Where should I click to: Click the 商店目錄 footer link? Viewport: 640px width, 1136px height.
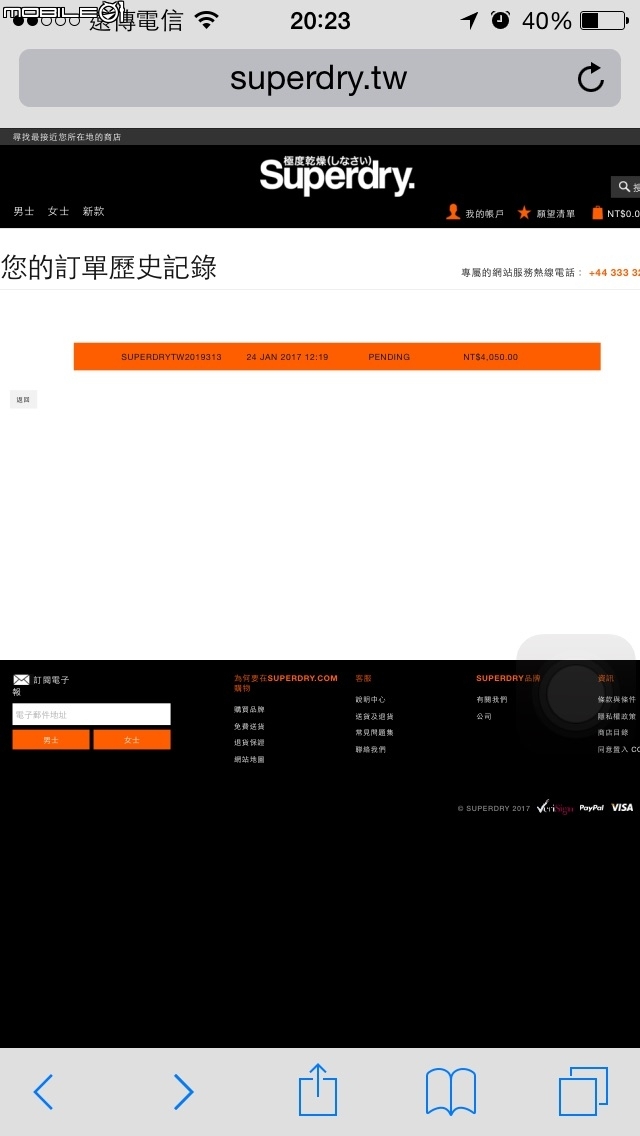coord(613,732)
